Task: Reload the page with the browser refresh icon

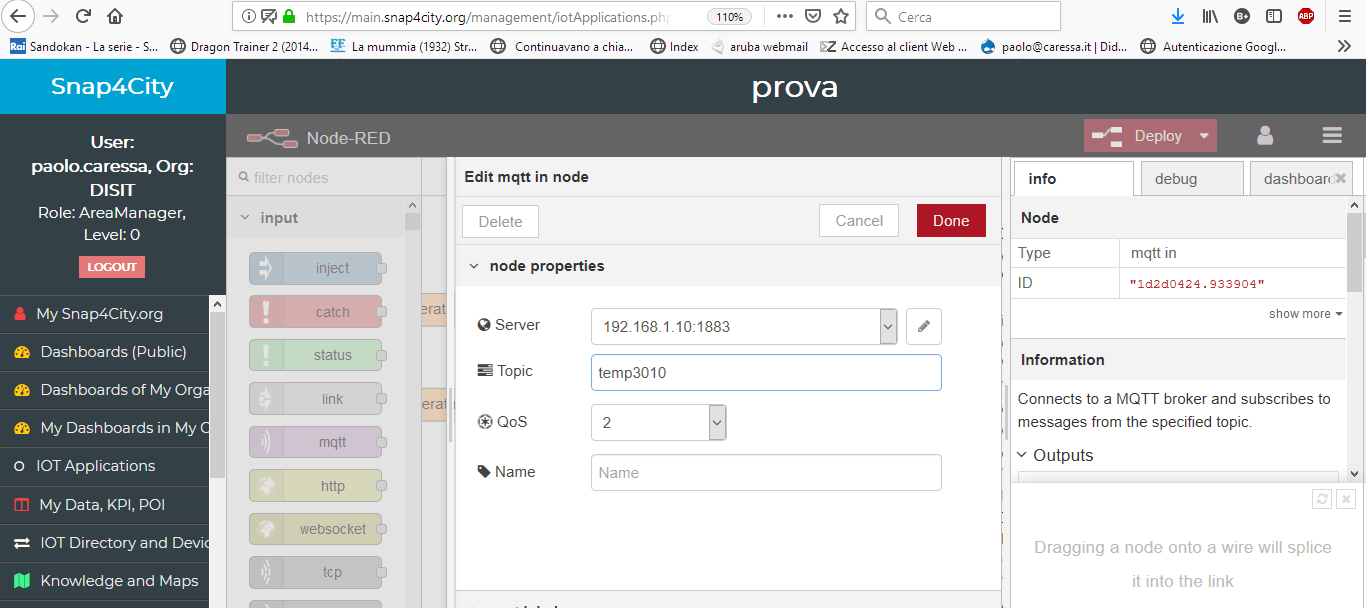Action: click(83, 16)
